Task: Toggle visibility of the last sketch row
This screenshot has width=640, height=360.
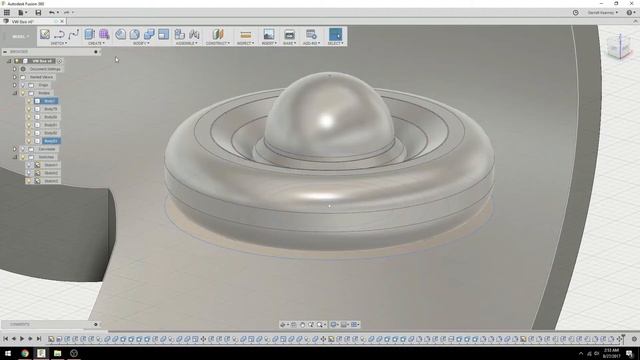Action: tap(29, 181)
